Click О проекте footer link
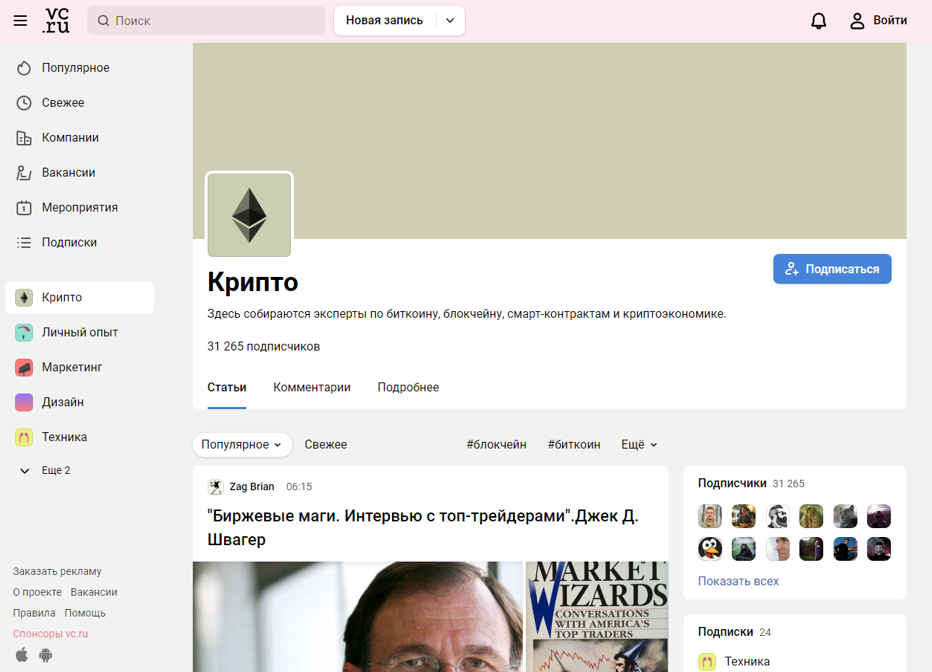The height and width of the screenshot is (672, 932). [37, 592]
